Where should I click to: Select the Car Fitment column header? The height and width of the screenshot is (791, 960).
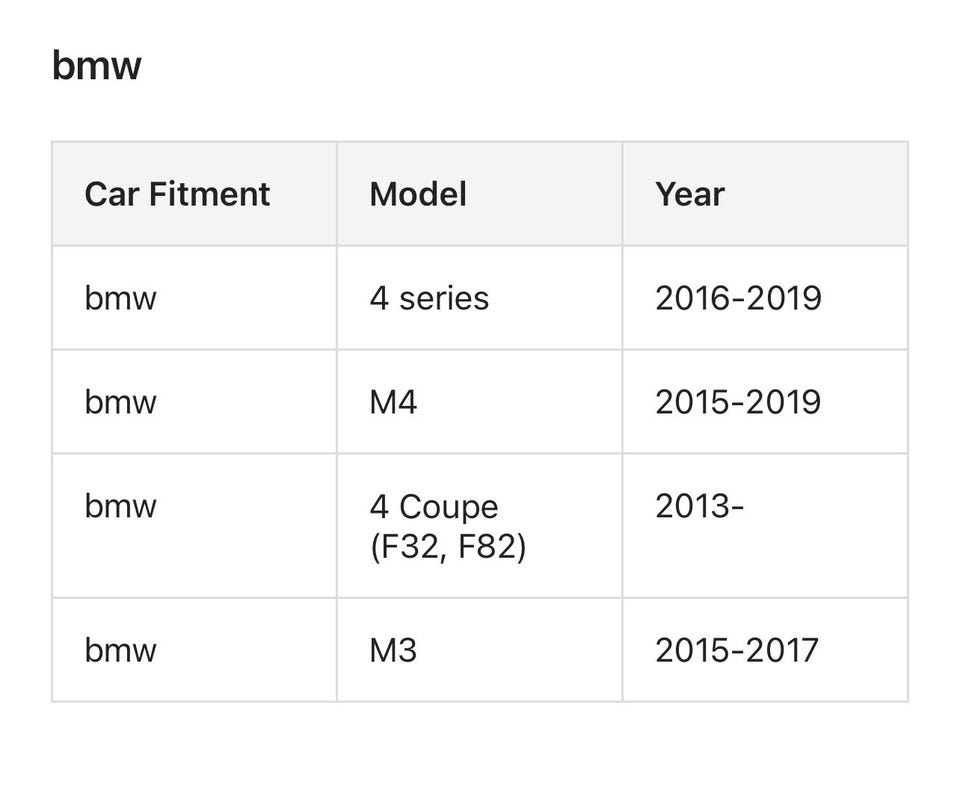177,193
